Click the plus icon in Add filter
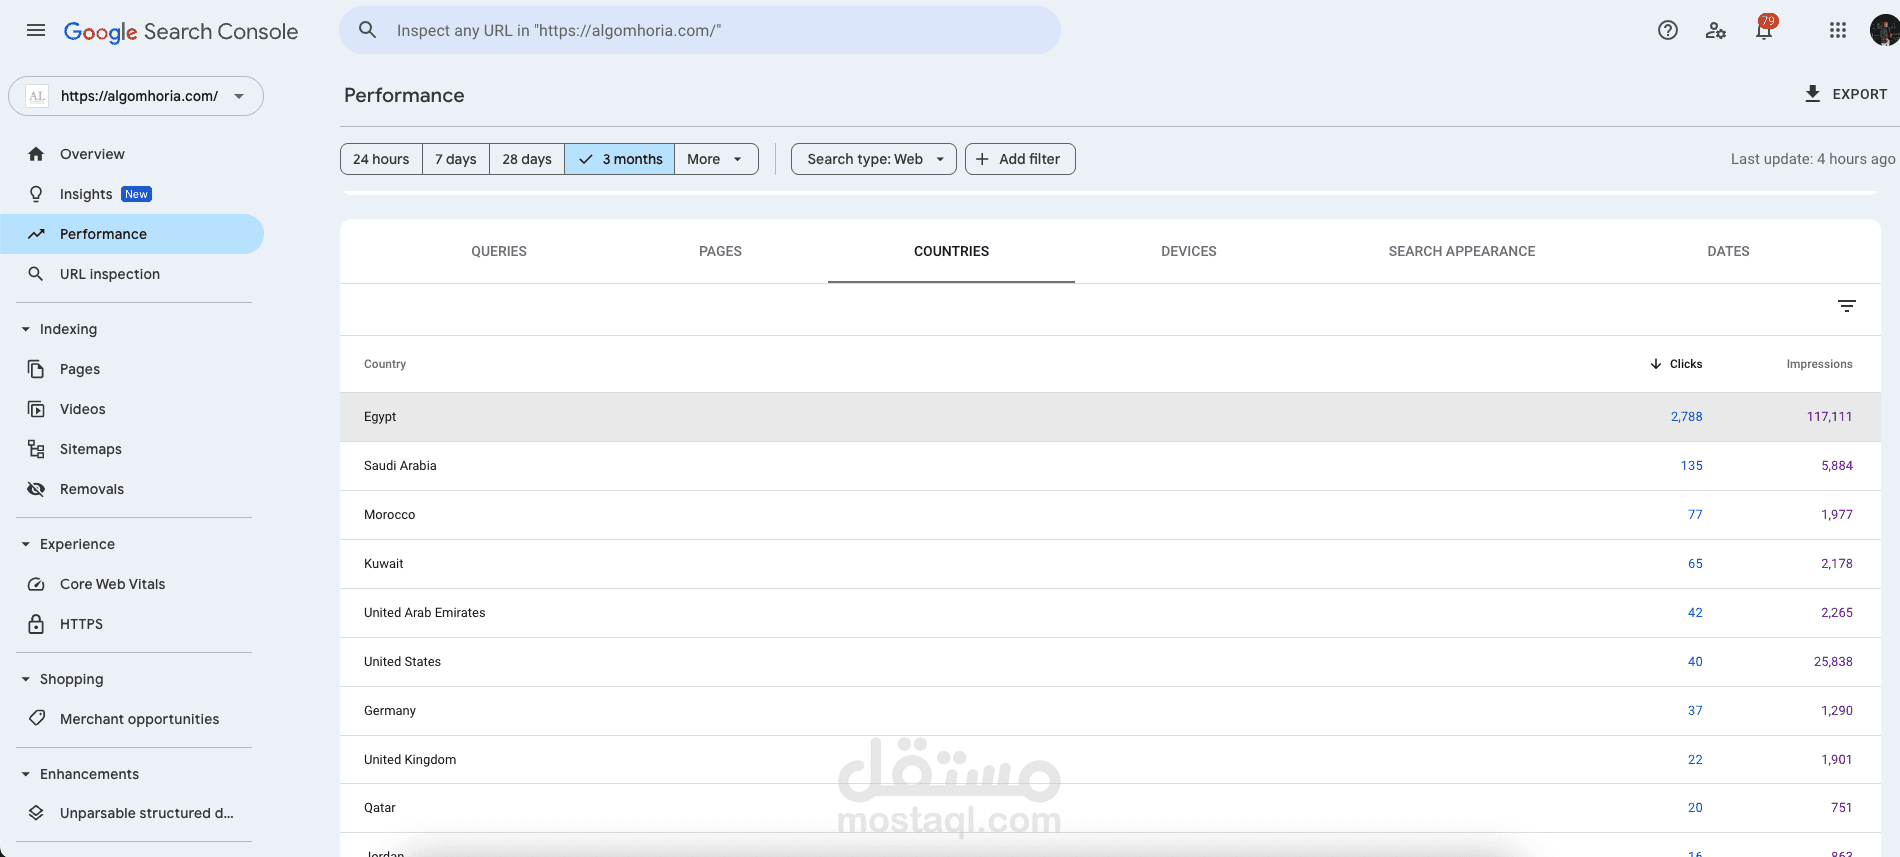 click(982, 159)
